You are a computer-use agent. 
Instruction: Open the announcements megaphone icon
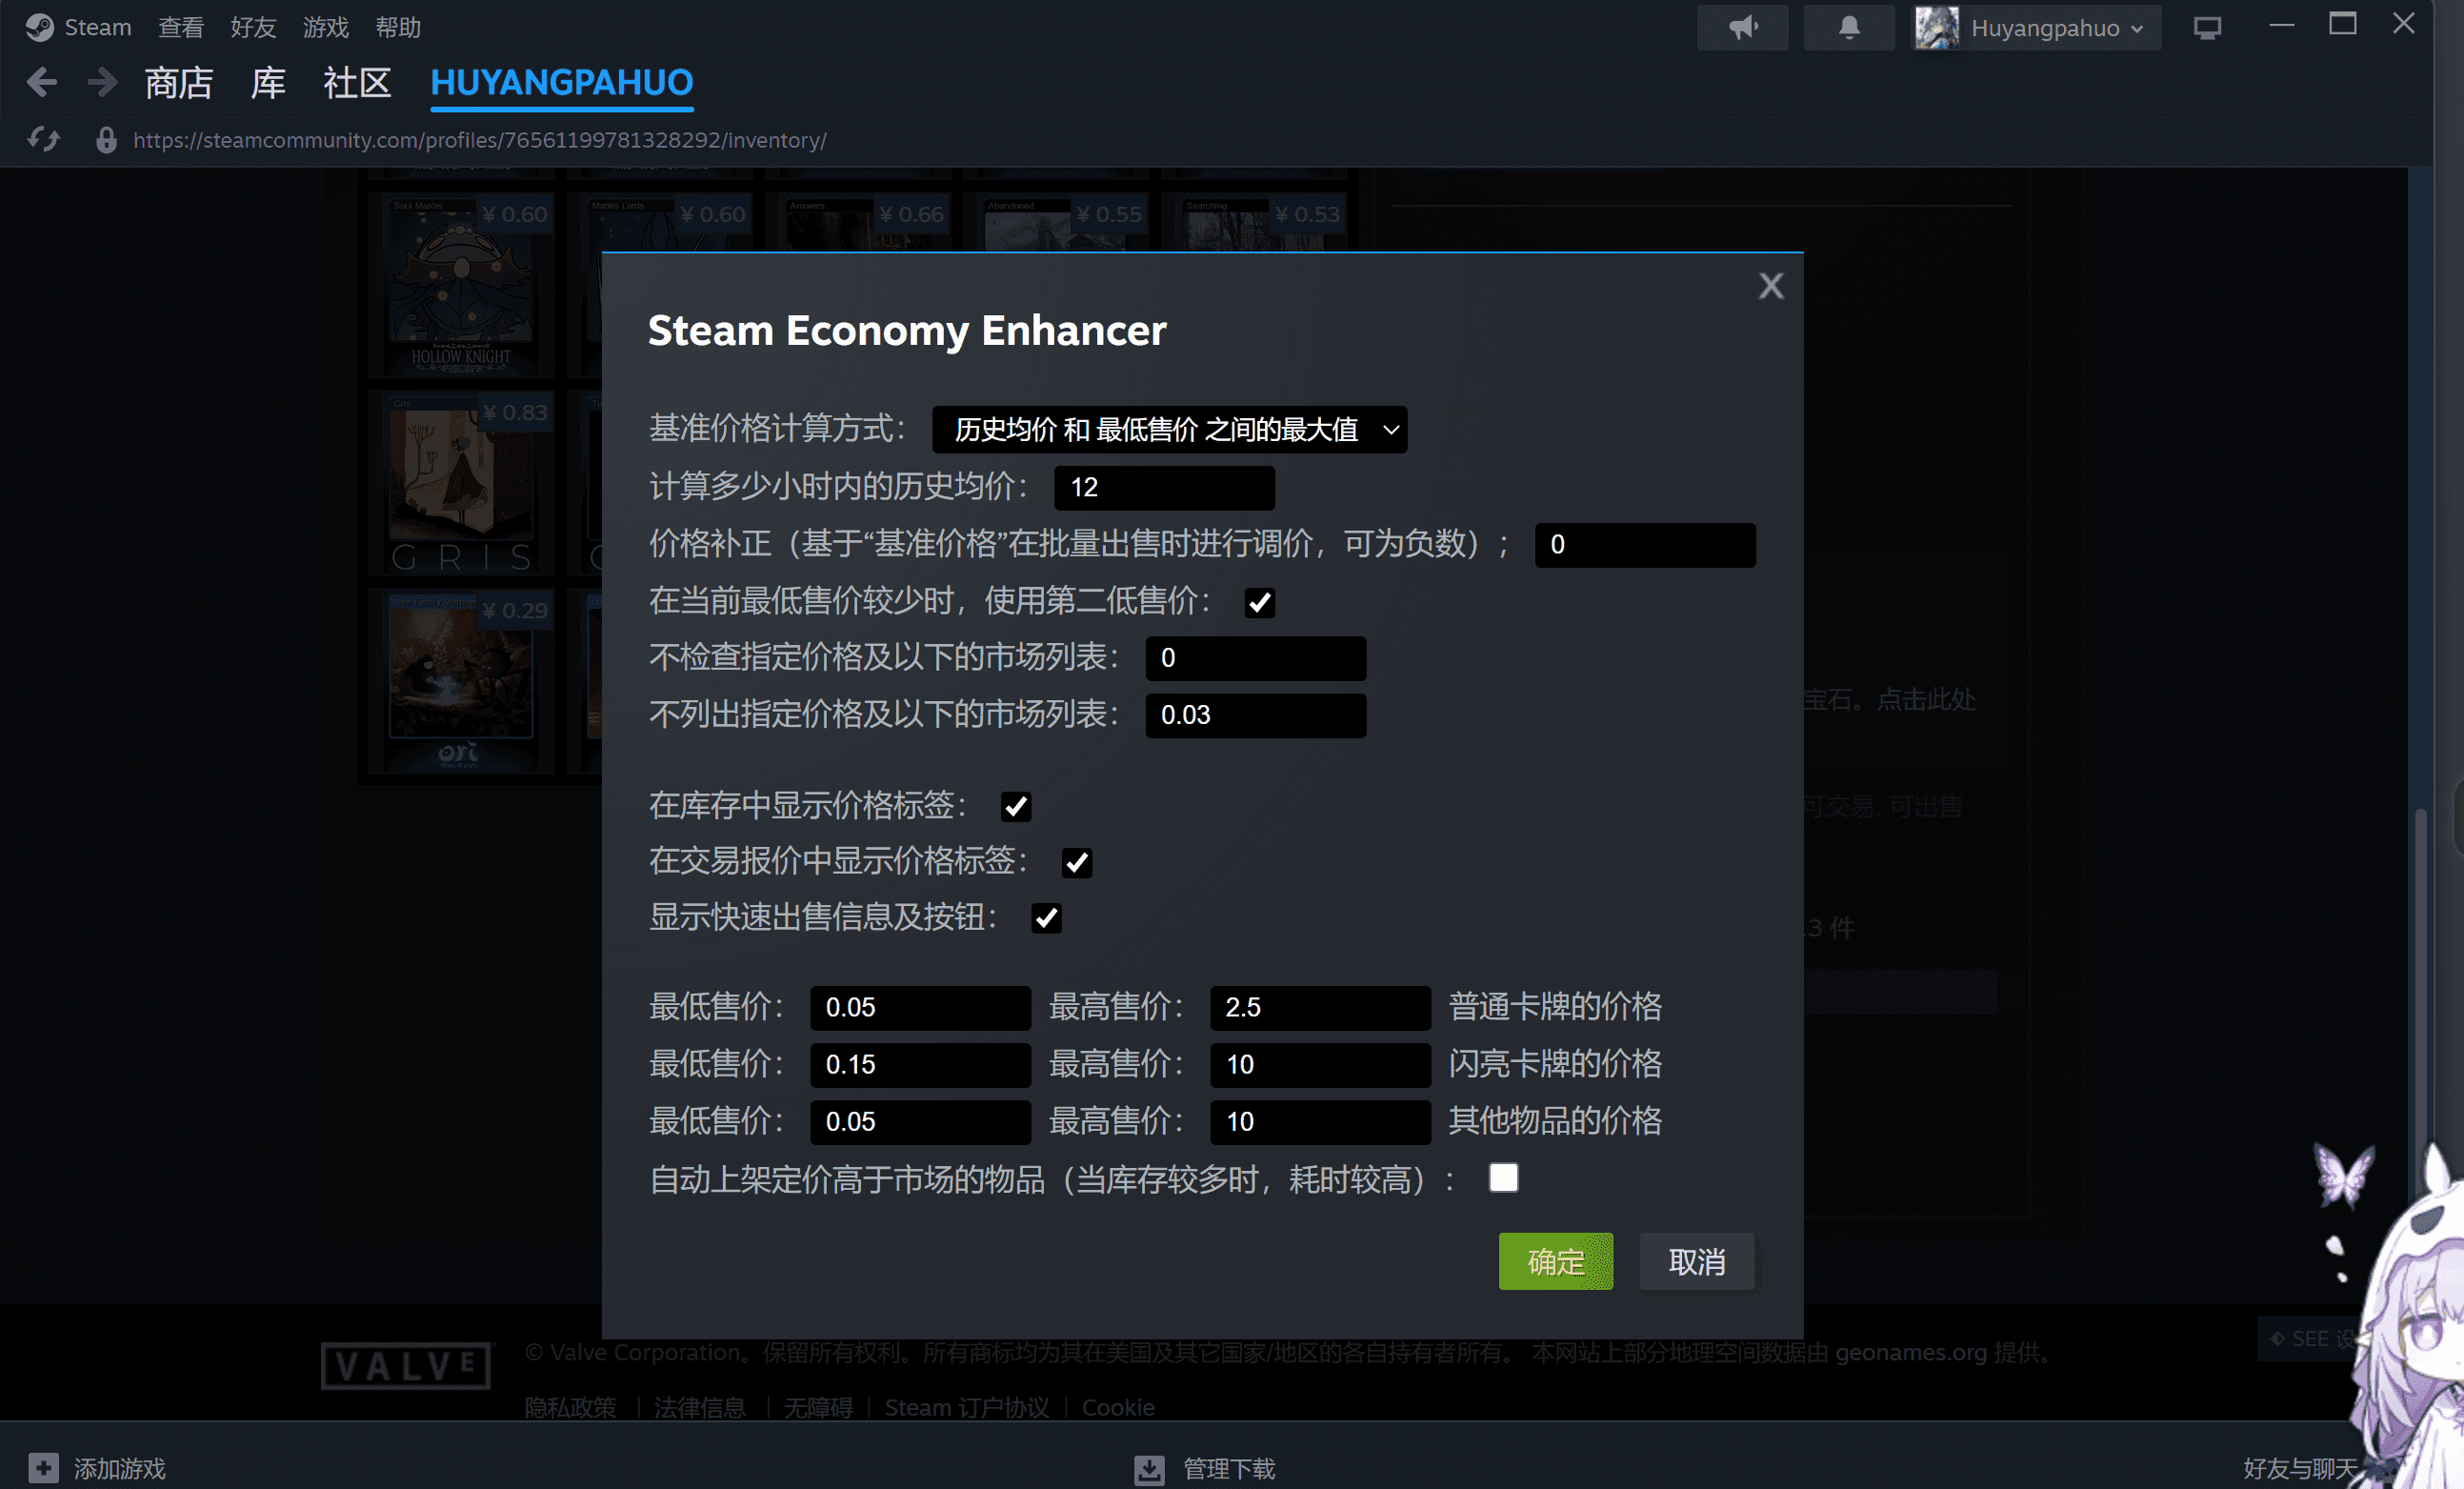pyautogui.click(x=1742, y=27)
